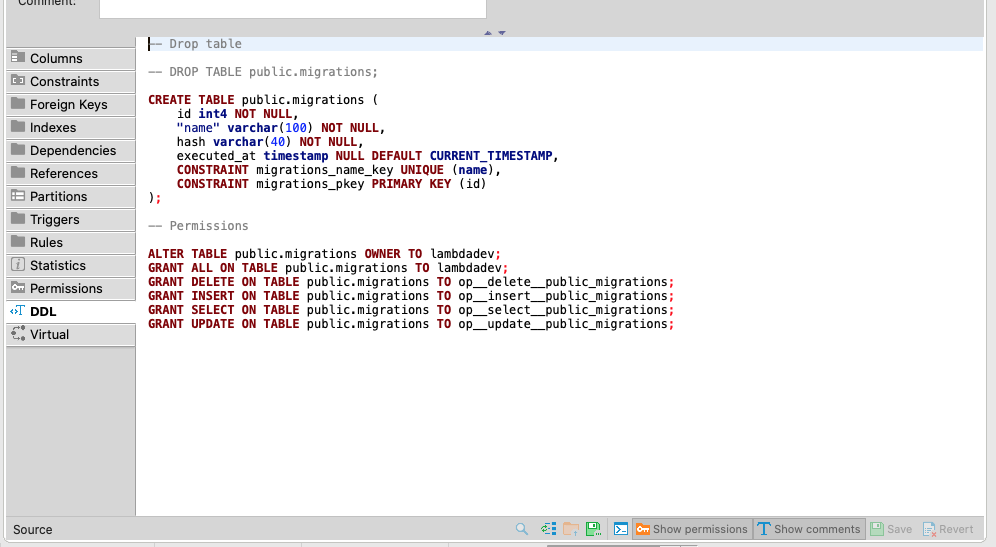Click the Comment input field

pos(293,8)
